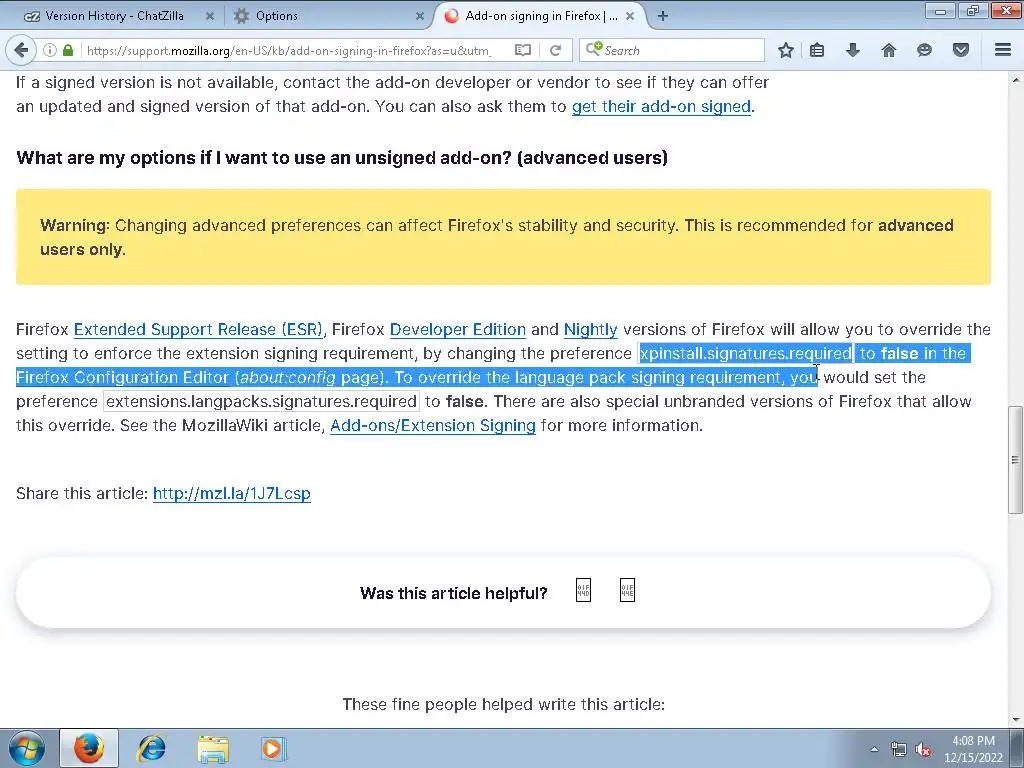This screenshot has width=1024, height=768.
Task: Open Windows Explorer from taskbar
Action: (x=213, y=749)
